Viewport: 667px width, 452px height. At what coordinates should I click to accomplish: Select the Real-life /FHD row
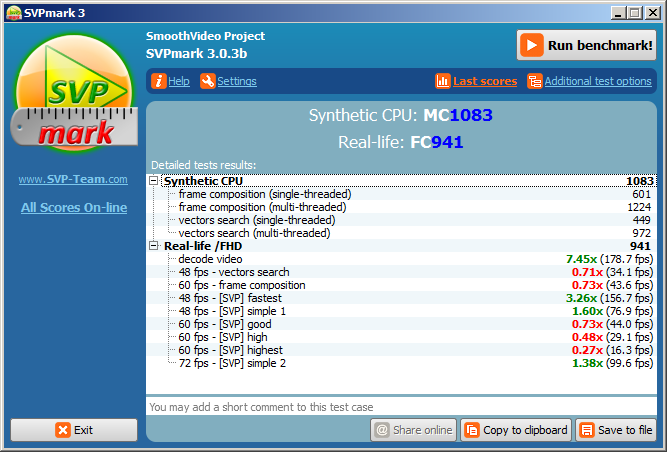[x=401, y=246]
